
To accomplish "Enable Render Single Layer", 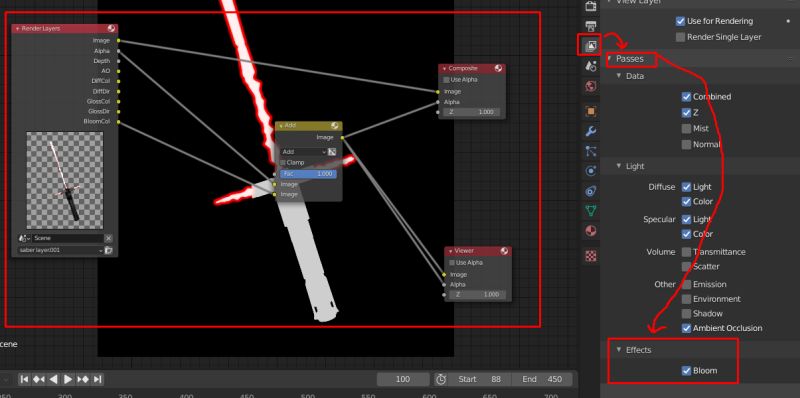I will pyautogui.click(x=680, y=37).
